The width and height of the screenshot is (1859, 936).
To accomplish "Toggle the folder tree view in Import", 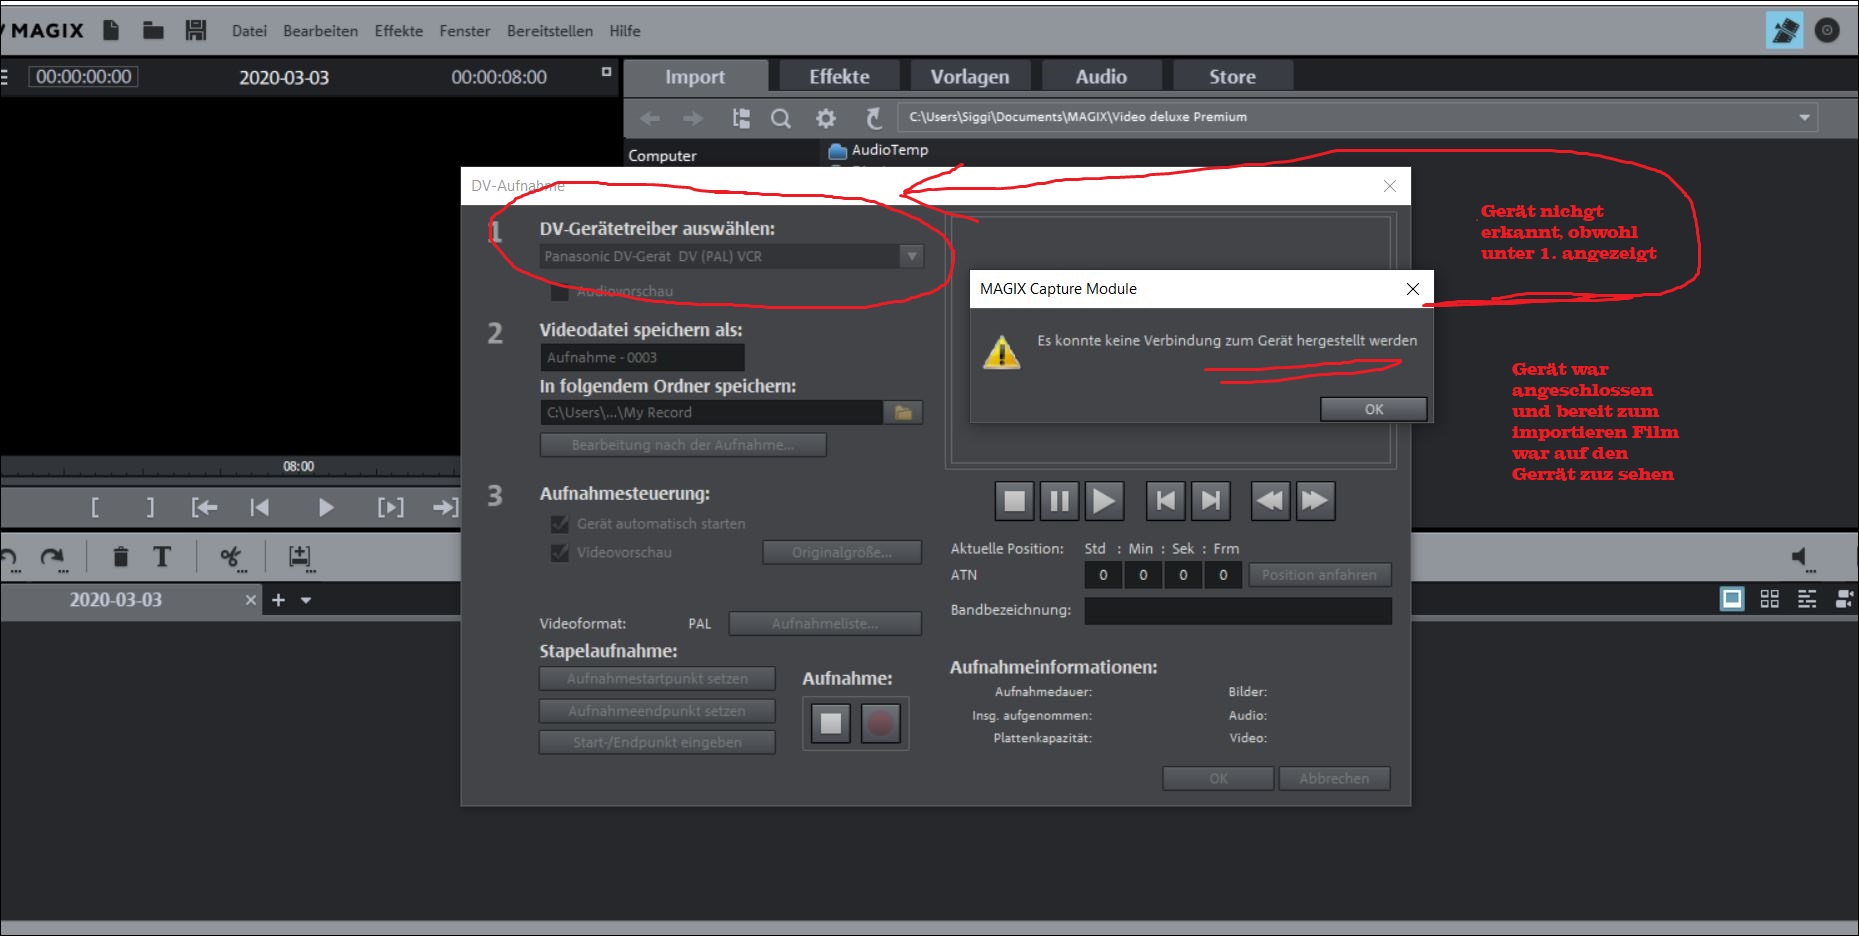I will [741, 118].
